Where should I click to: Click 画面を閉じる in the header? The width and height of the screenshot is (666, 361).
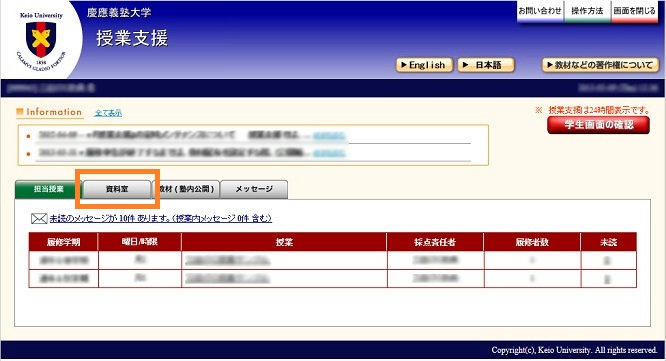pos(635,11)
